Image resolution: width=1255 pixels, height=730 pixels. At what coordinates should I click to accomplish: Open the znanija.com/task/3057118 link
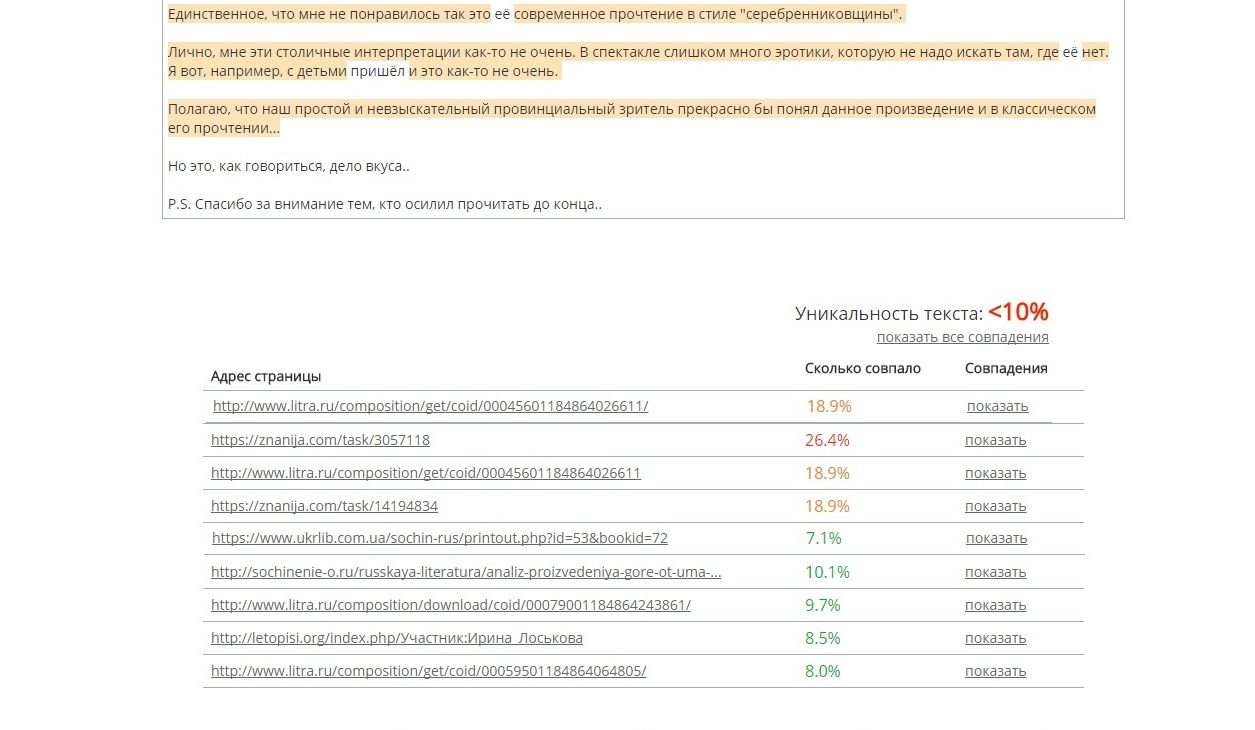320,440
